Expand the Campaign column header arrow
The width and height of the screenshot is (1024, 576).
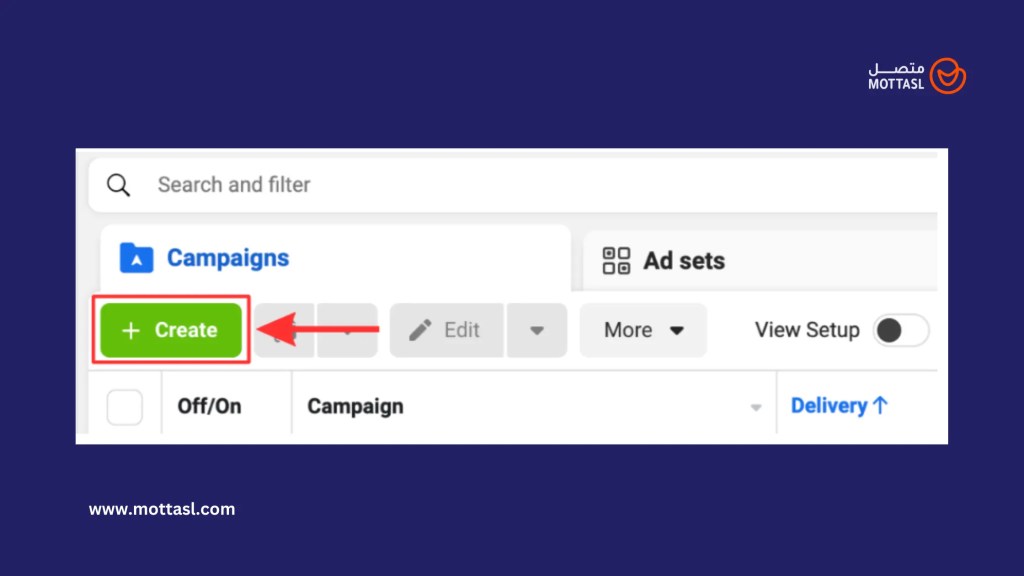coord(756,407)
